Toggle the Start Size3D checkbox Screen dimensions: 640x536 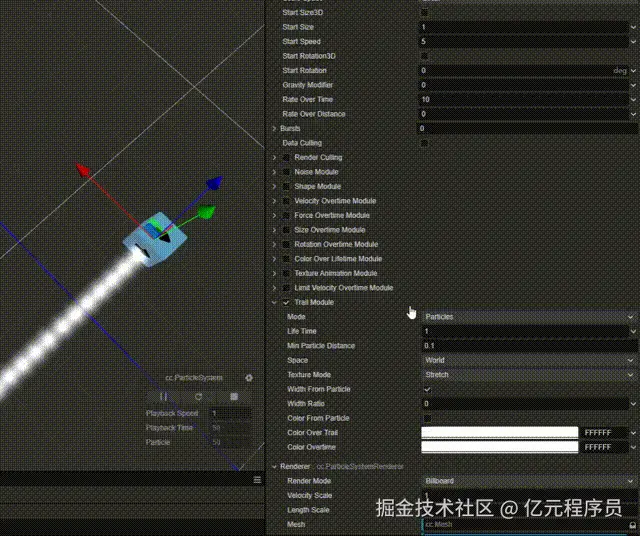click(x=424, y=13)
